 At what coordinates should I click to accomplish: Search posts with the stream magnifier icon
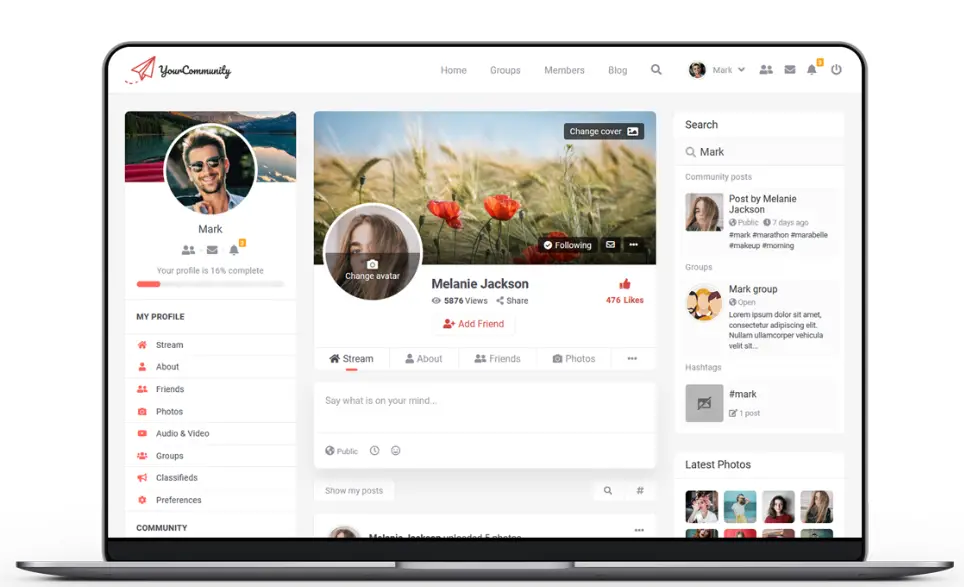pyautogui.click(x=607, y=490)
